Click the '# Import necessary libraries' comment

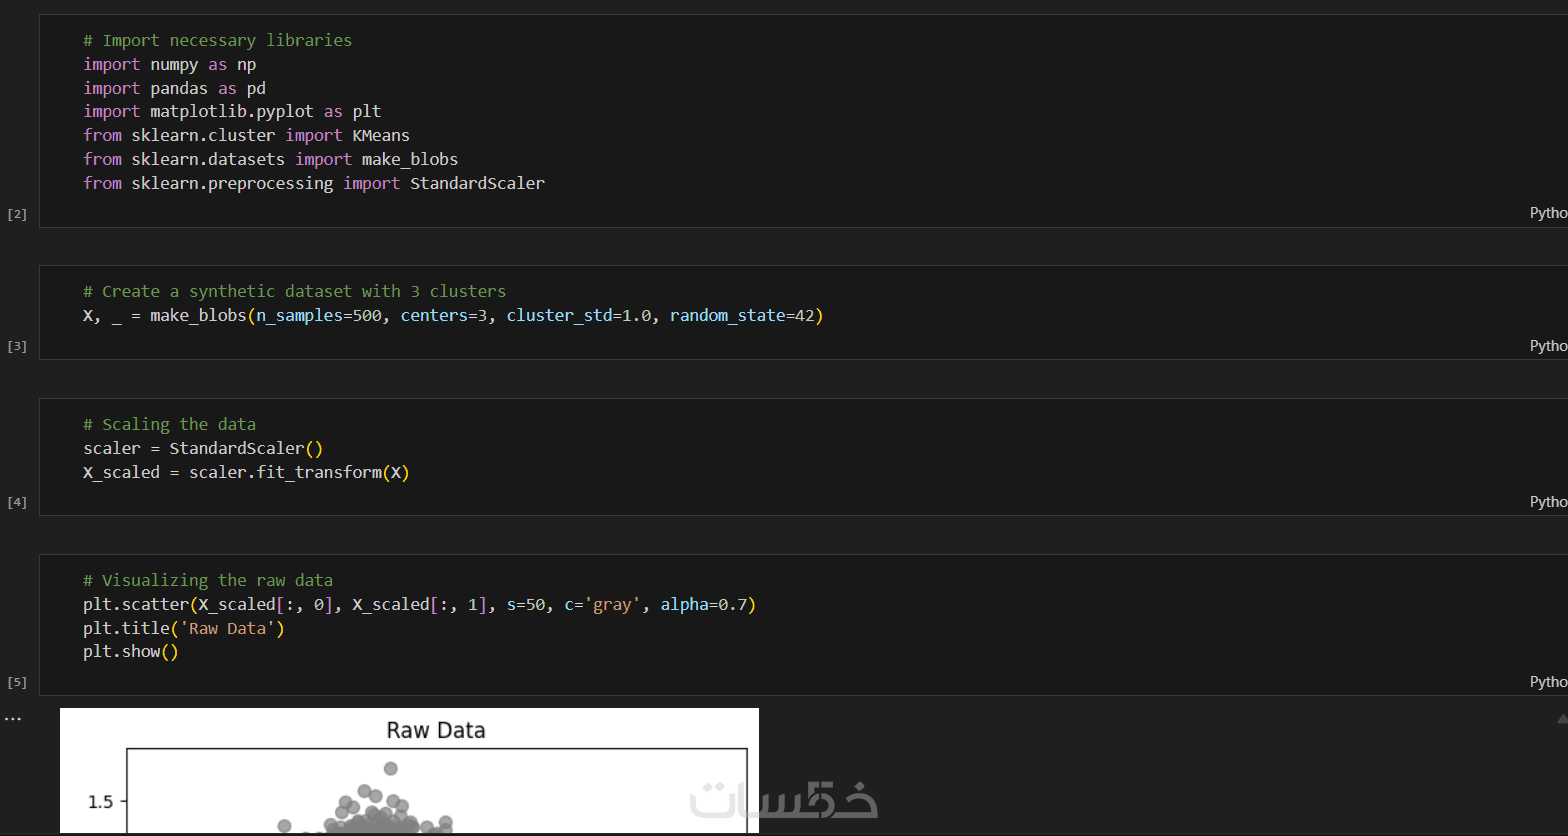click(x=217, y=41)
